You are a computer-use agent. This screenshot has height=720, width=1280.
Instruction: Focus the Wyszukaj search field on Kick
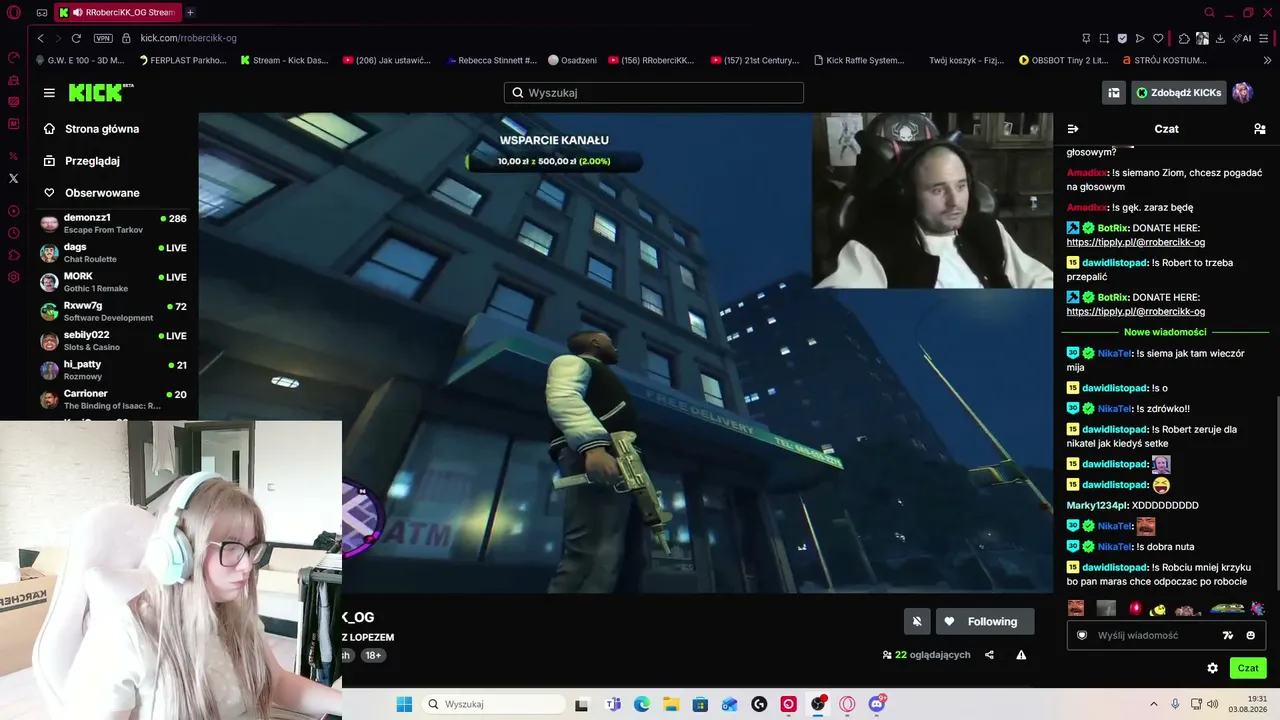654,93
